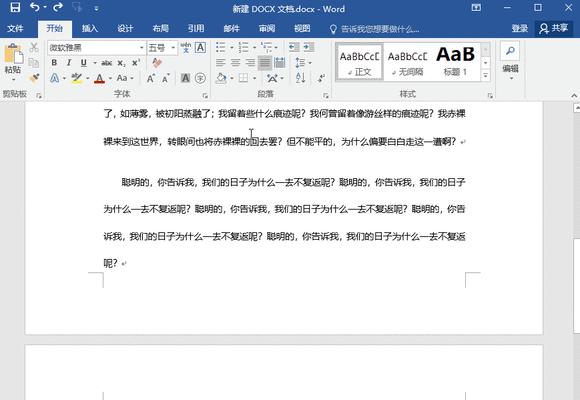
Task: Open Ribbon Display Options in the title bar
Action: pyautogui.click(x=476, y=8)
